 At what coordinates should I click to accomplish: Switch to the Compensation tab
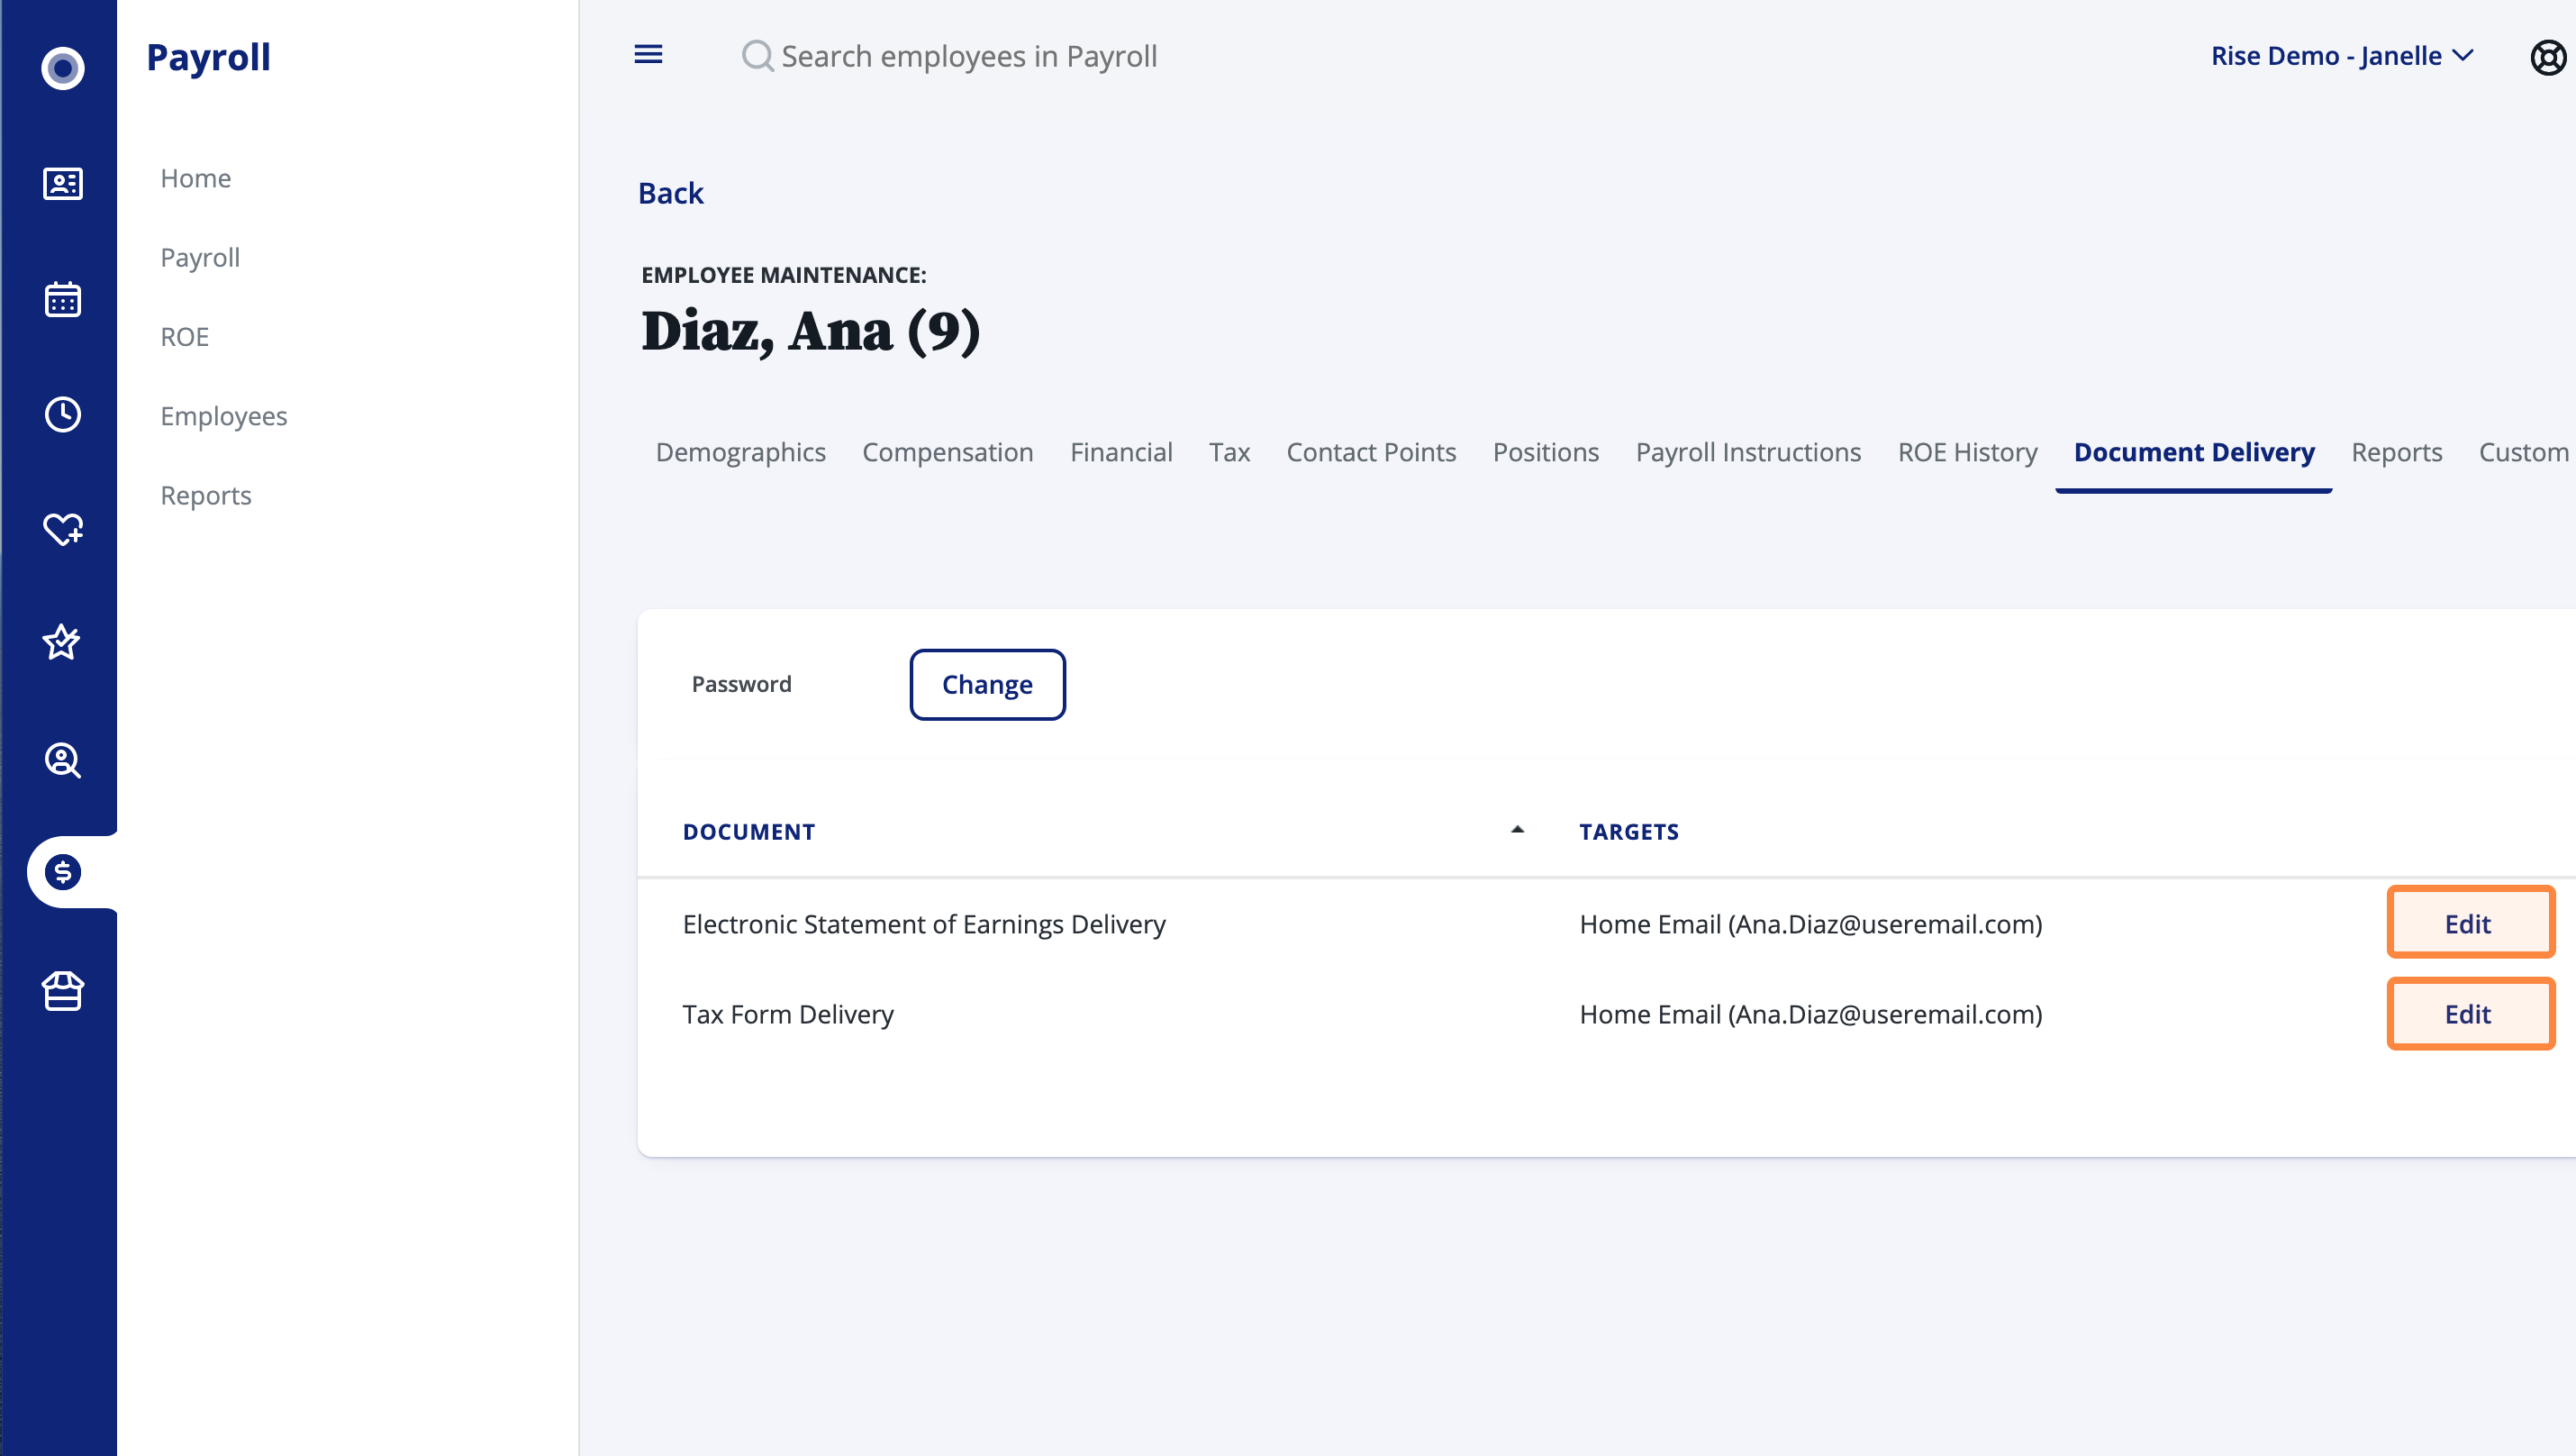coord(947,452)
